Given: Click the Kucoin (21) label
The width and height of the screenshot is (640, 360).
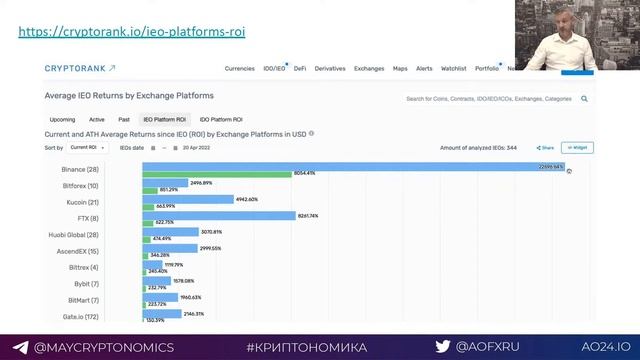Looking at the screenshot, I should pyautogui.click(x=82, y=202).
